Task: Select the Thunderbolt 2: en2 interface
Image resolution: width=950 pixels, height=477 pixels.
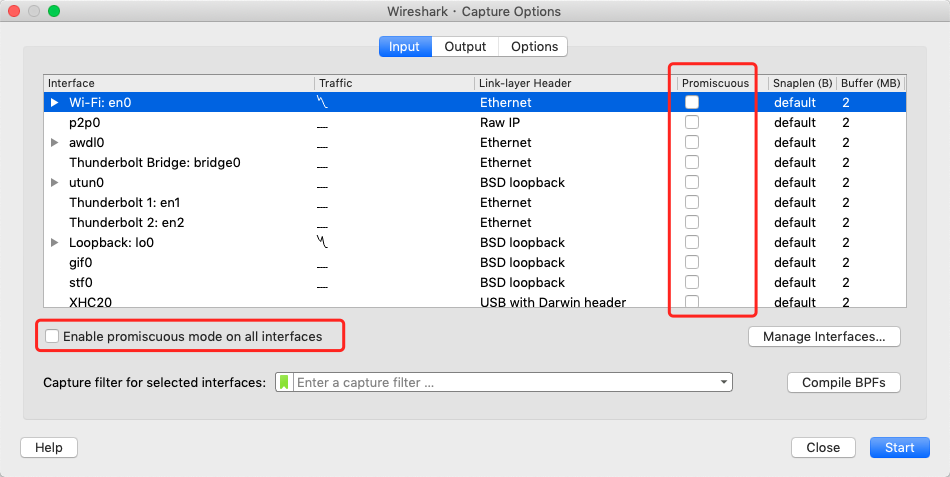Action: [x=475, y=222]
